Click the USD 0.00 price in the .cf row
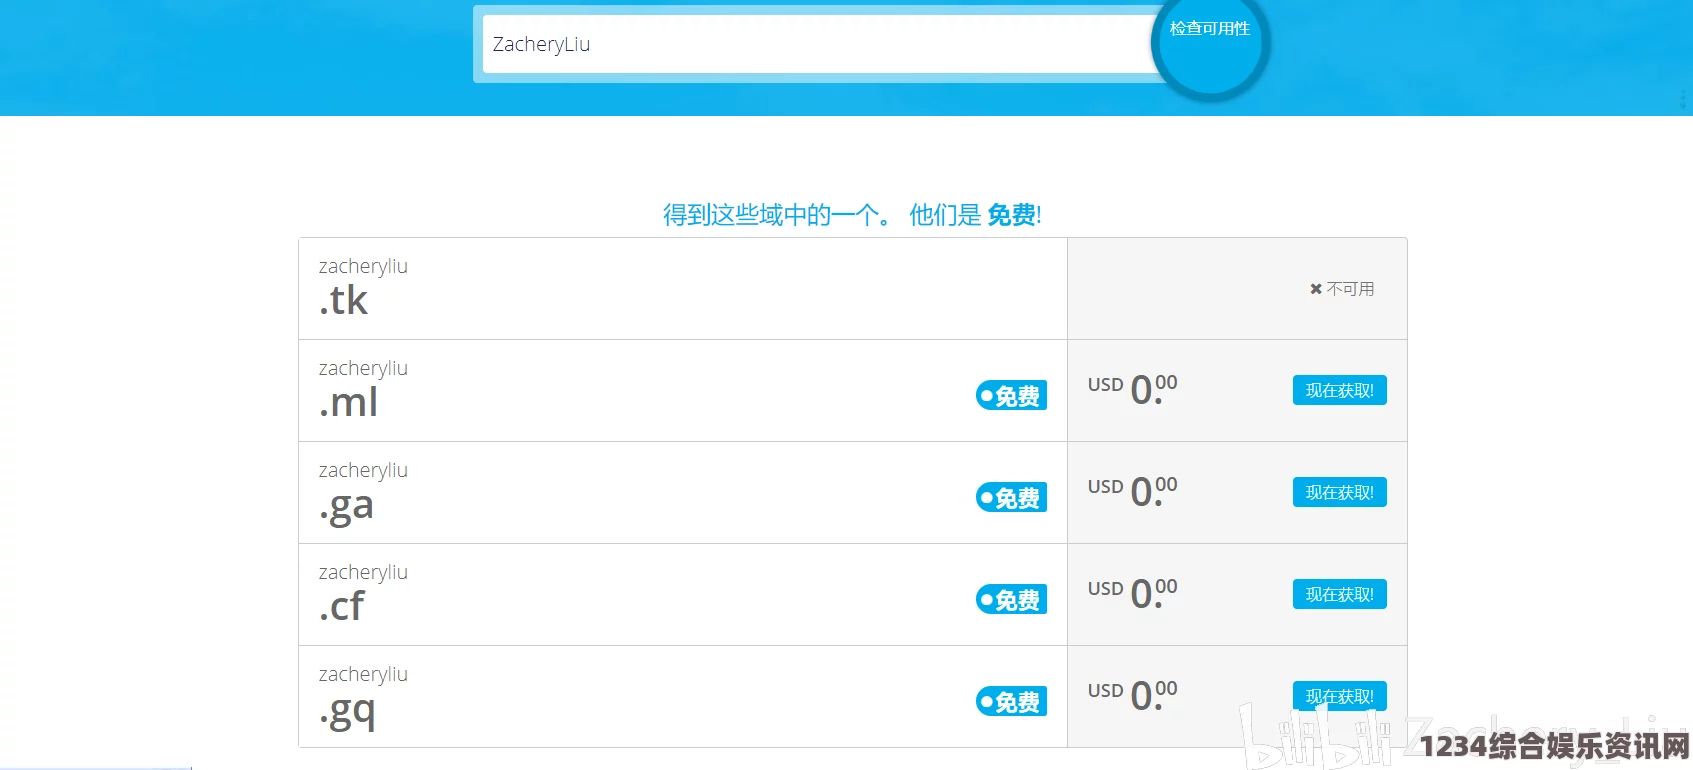Viewport: 1693px width, 770px height. 1133,592
